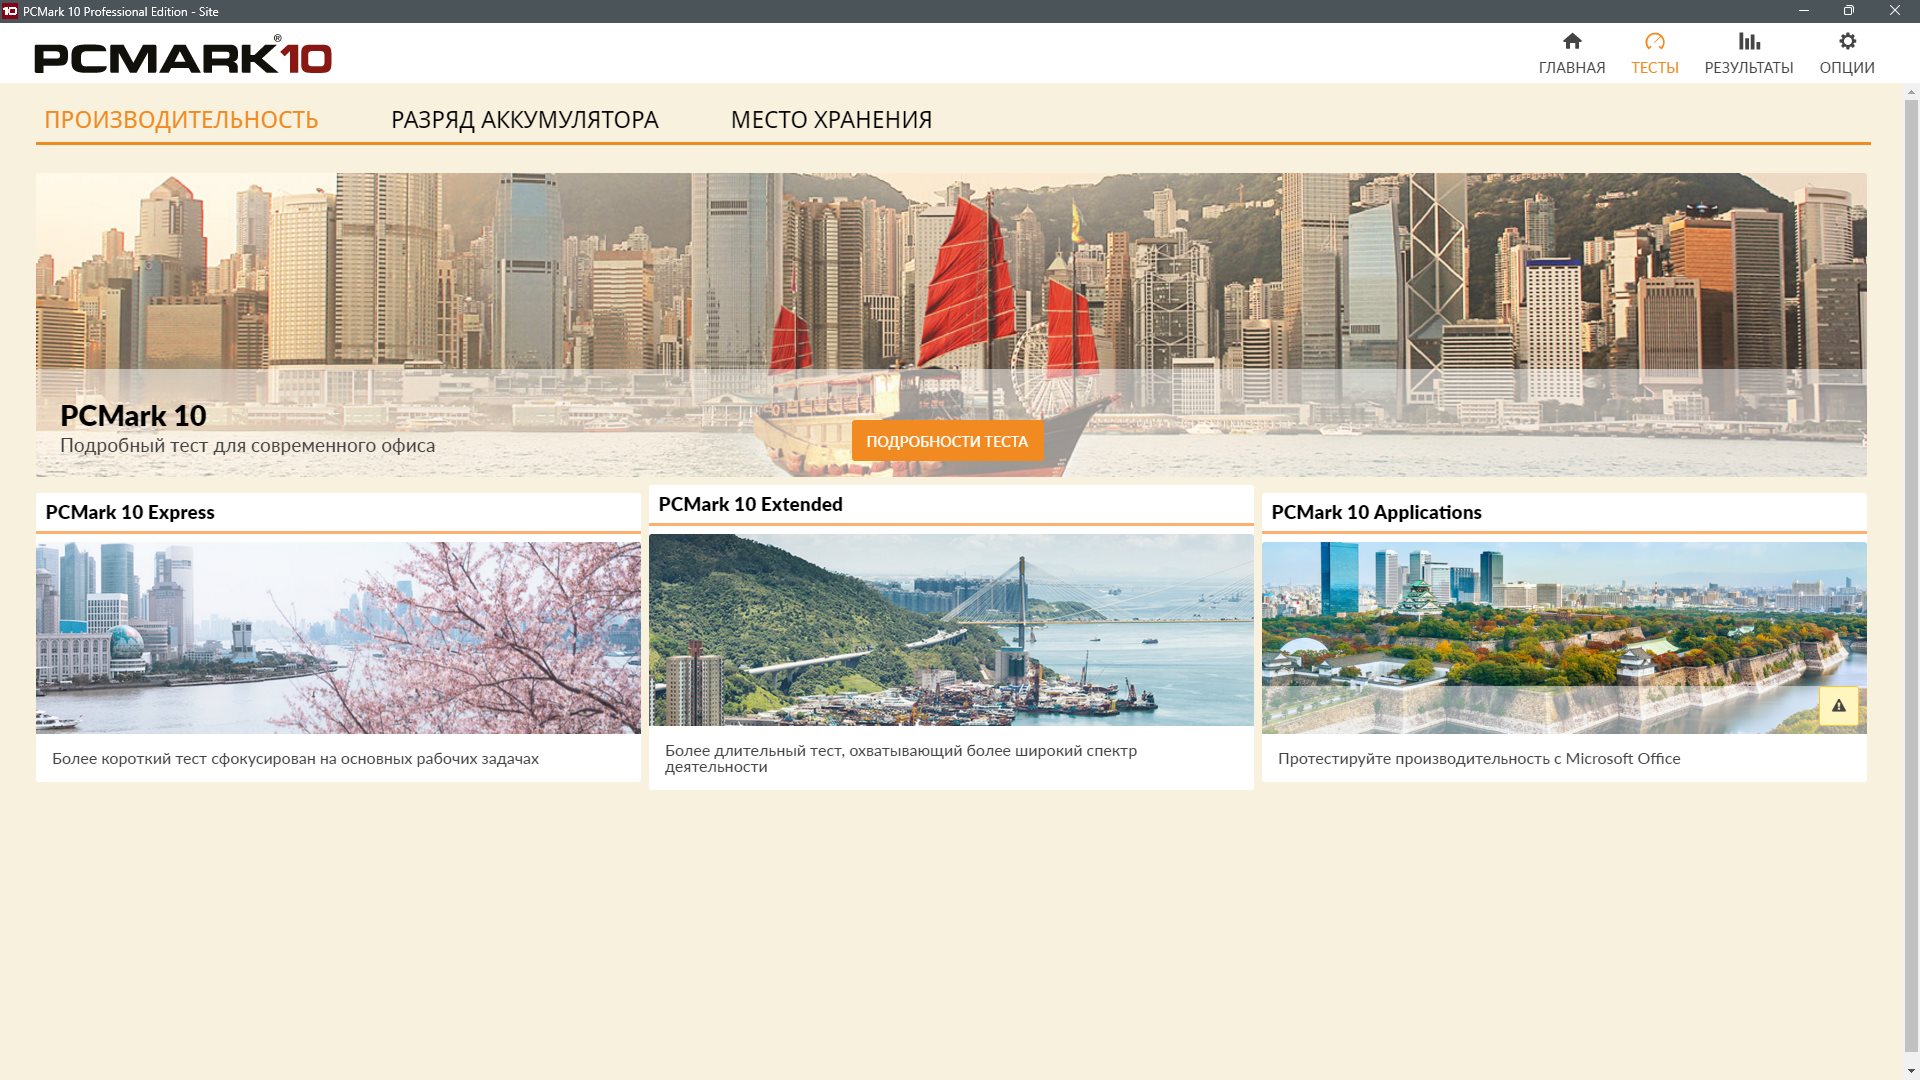This screenshot has width=1920, height=1080.
Task: Close the PCMark 10 window
Action: point(1895,11)
